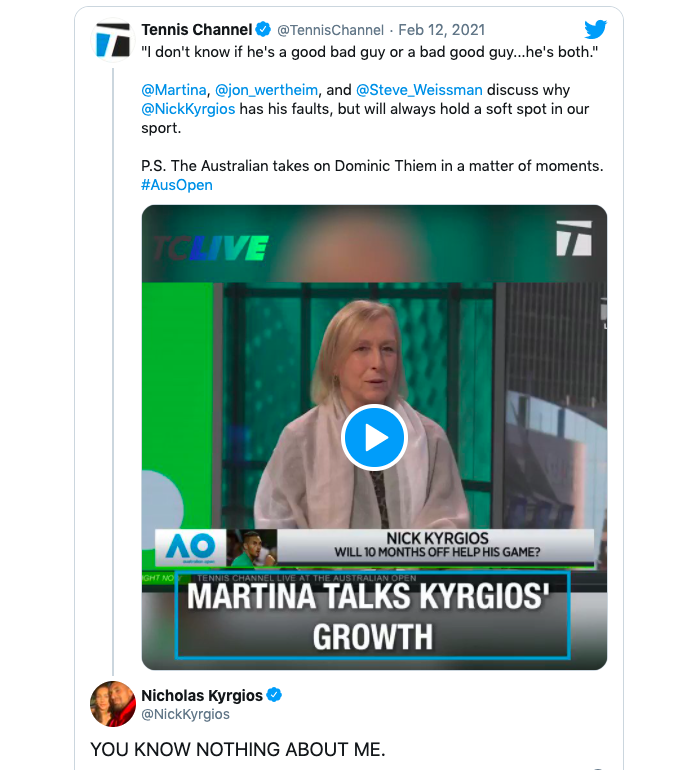The image size is (677, 770).
Task: Click the Tennis Channel display name
Action: coord(196,30)
